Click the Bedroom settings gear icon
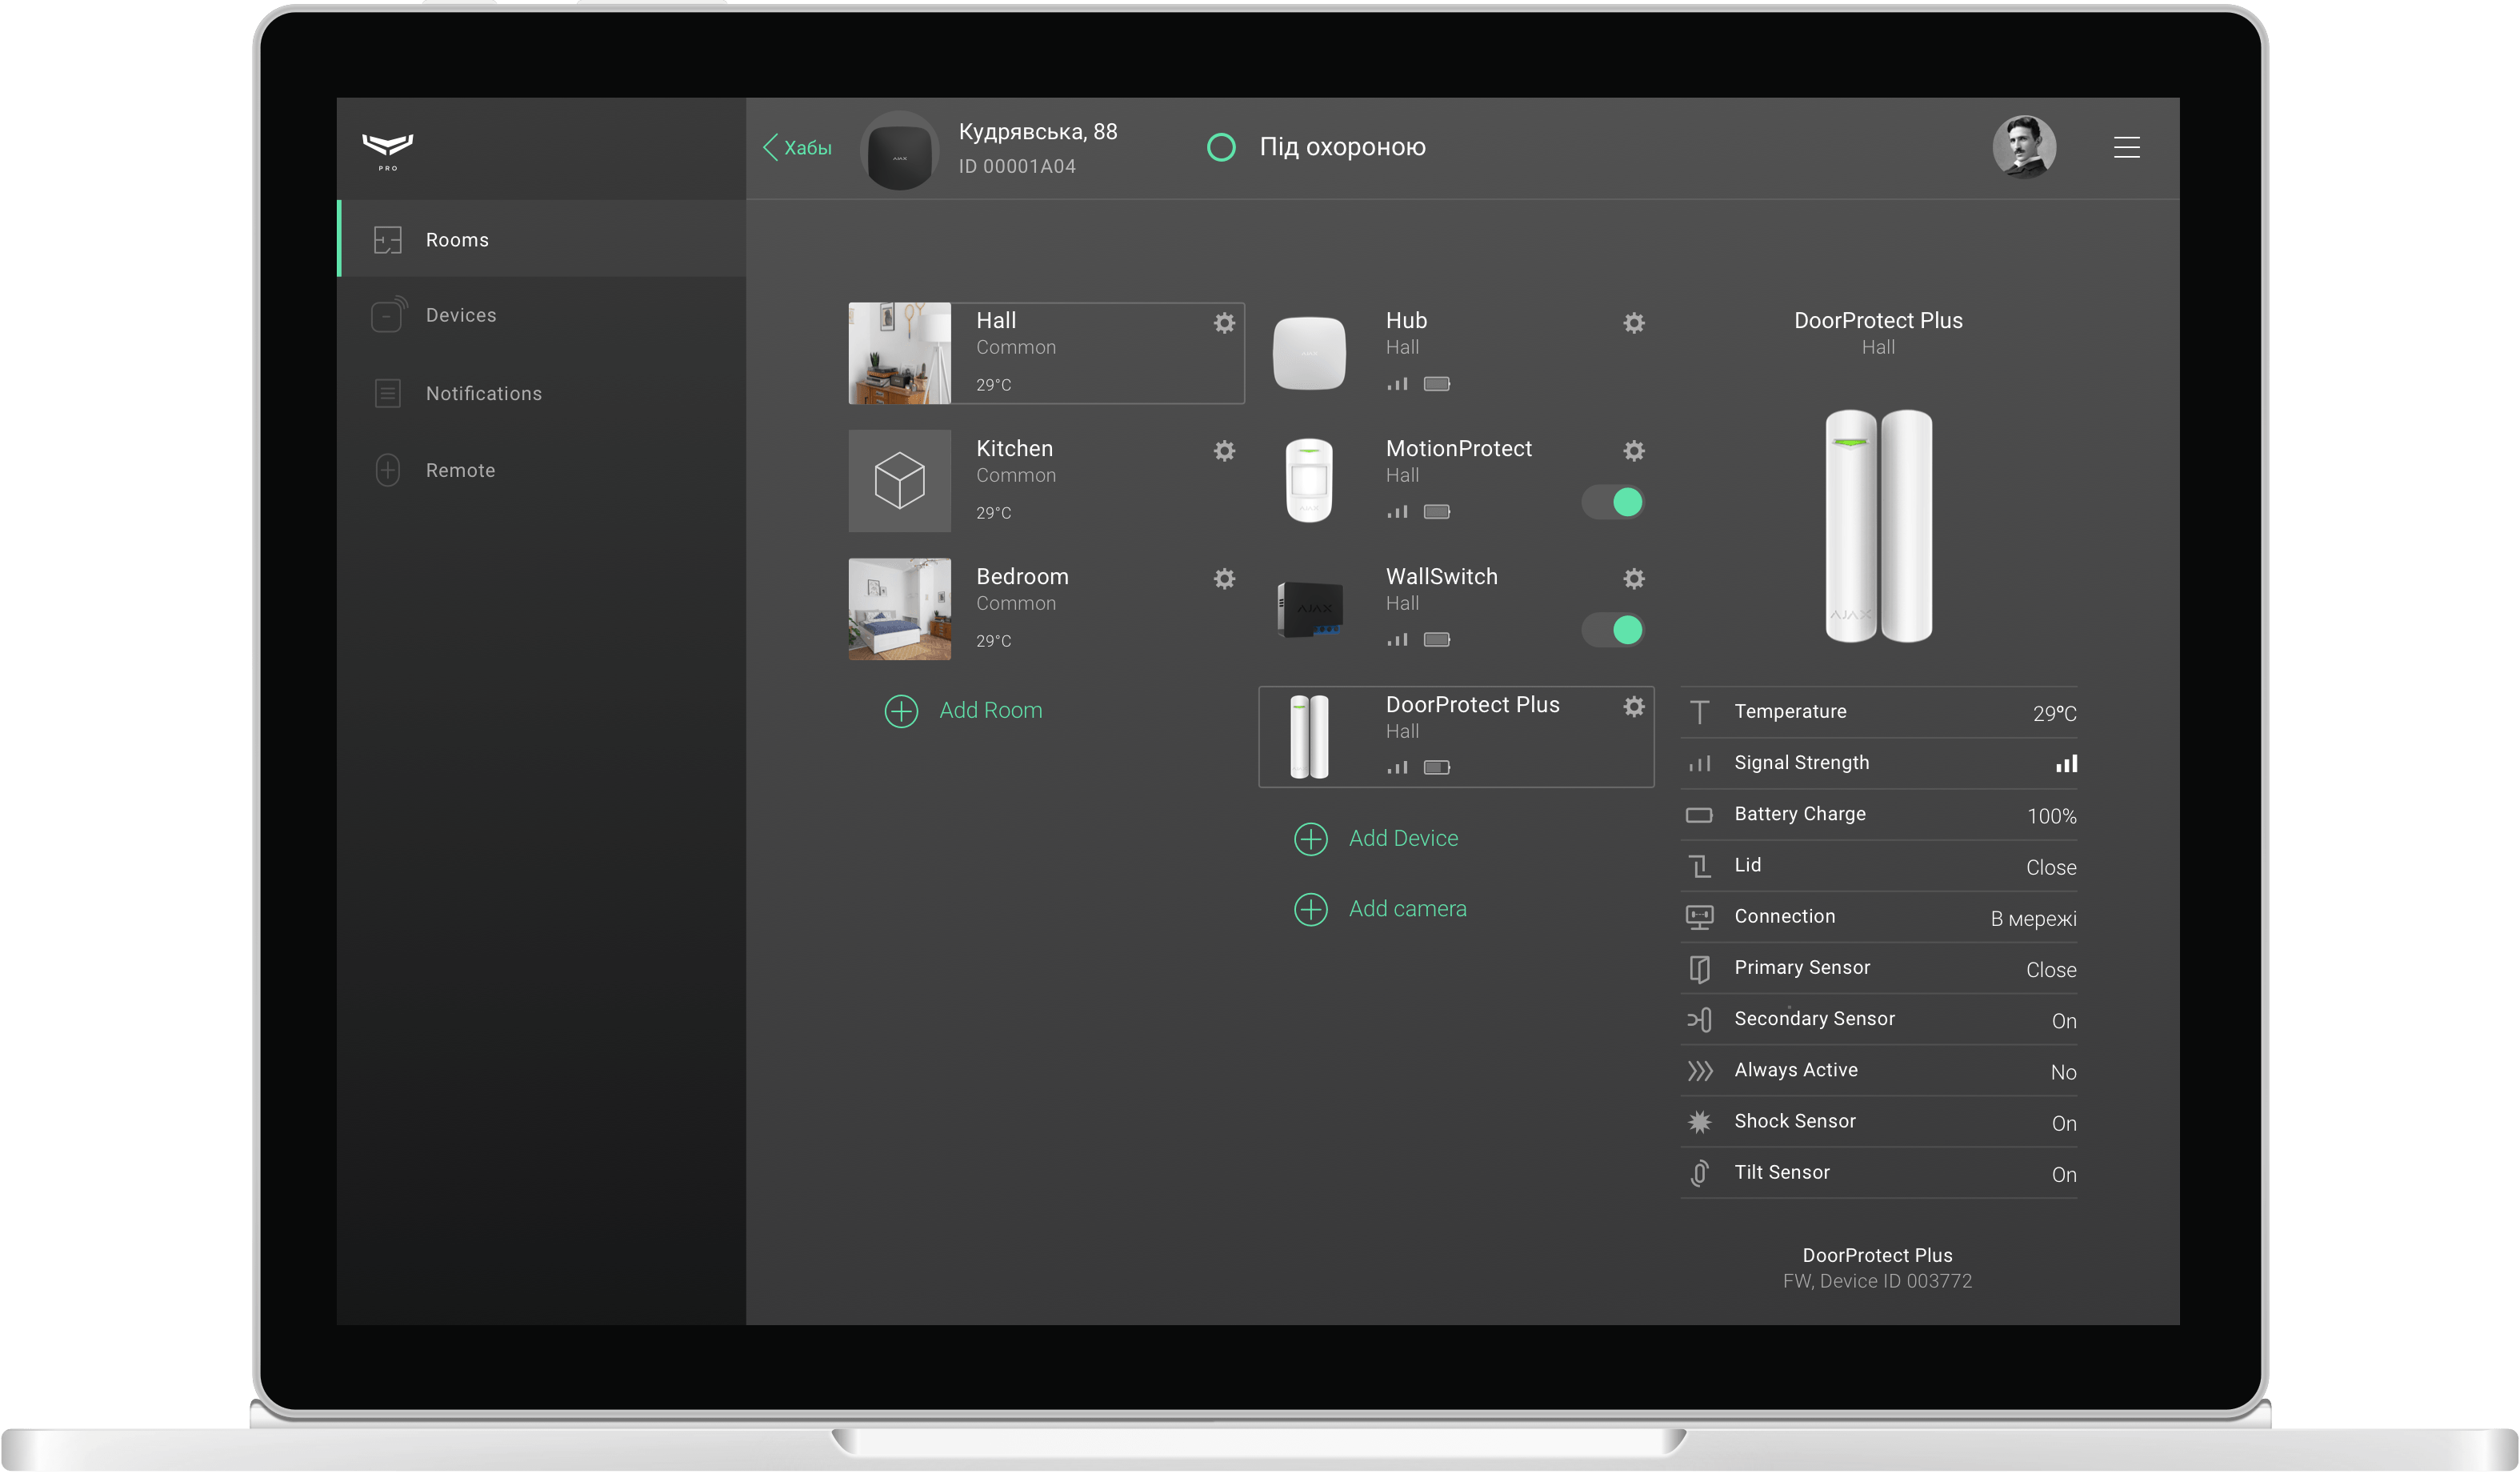Viewport: 2520px width, 1474px height. (x=1224, y=579)
